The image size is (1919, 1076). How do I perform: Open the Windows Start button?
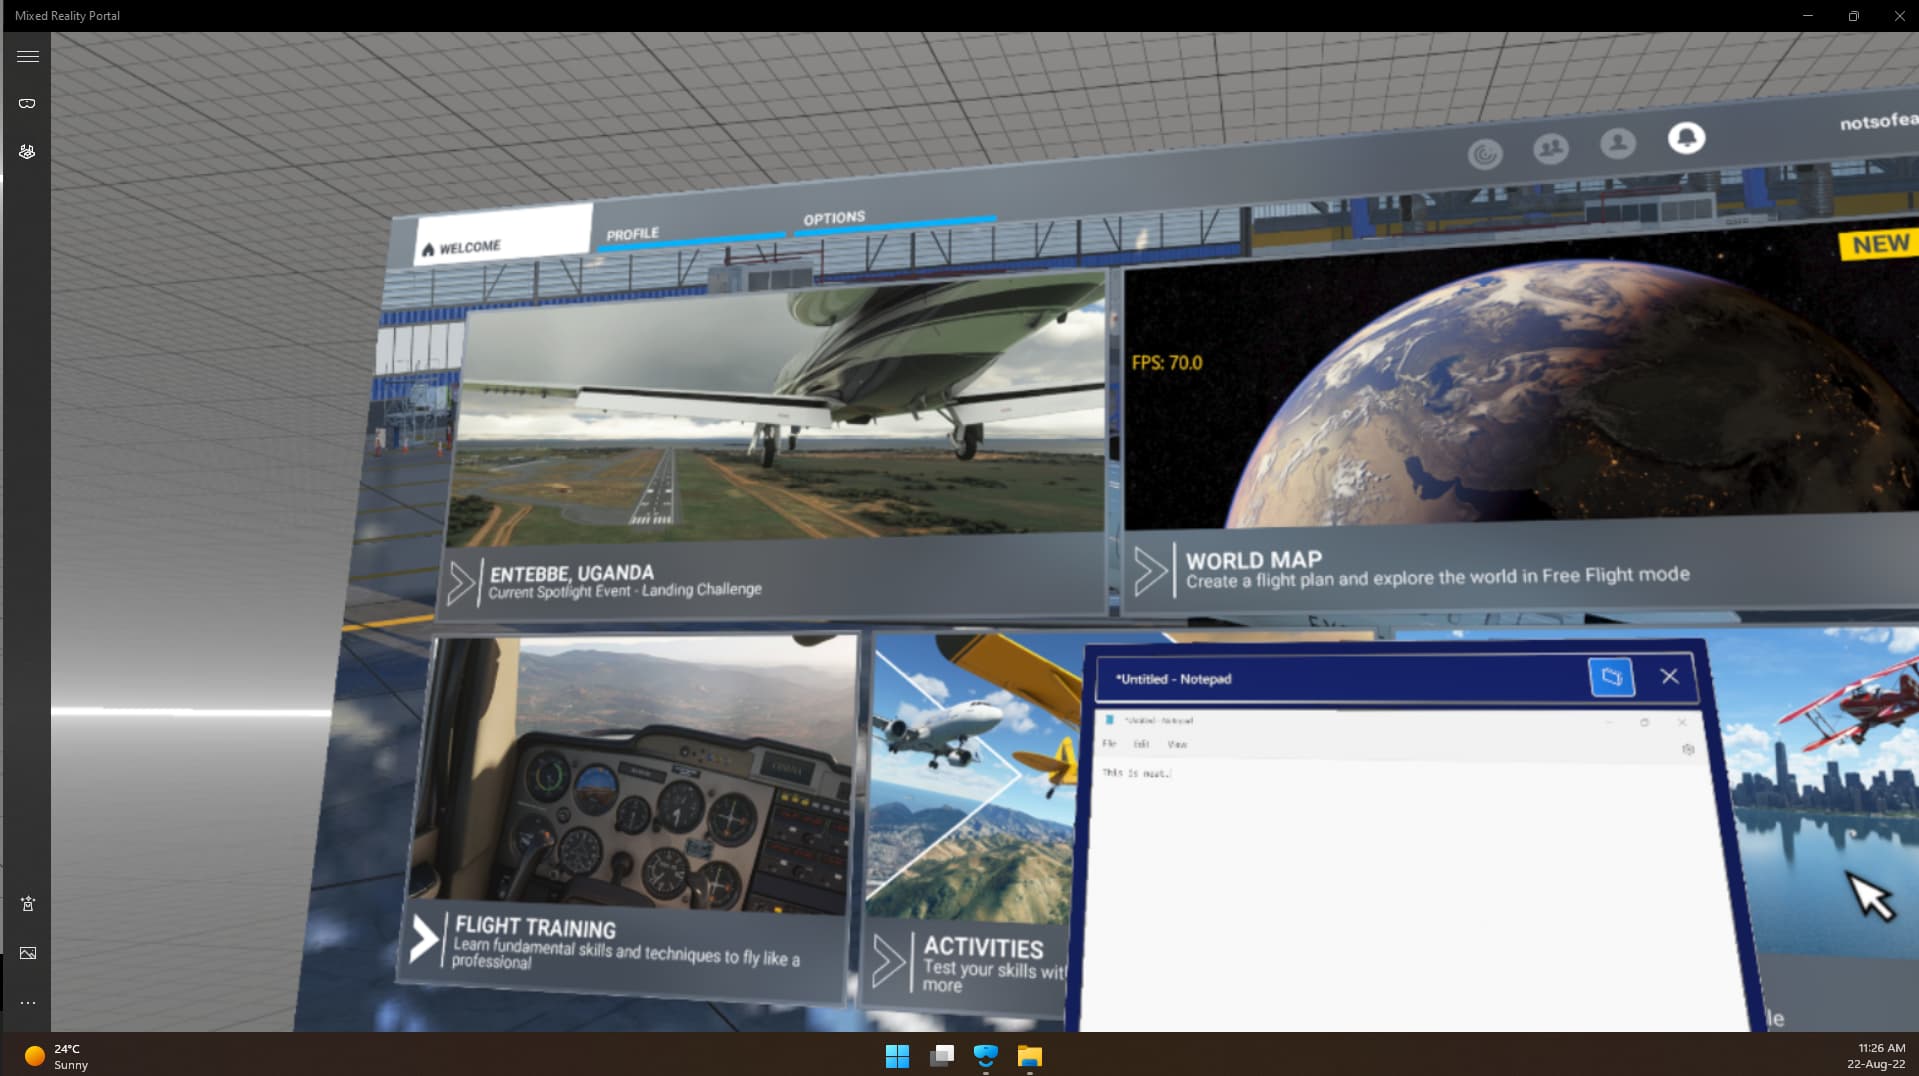(x=897, y=1056)
